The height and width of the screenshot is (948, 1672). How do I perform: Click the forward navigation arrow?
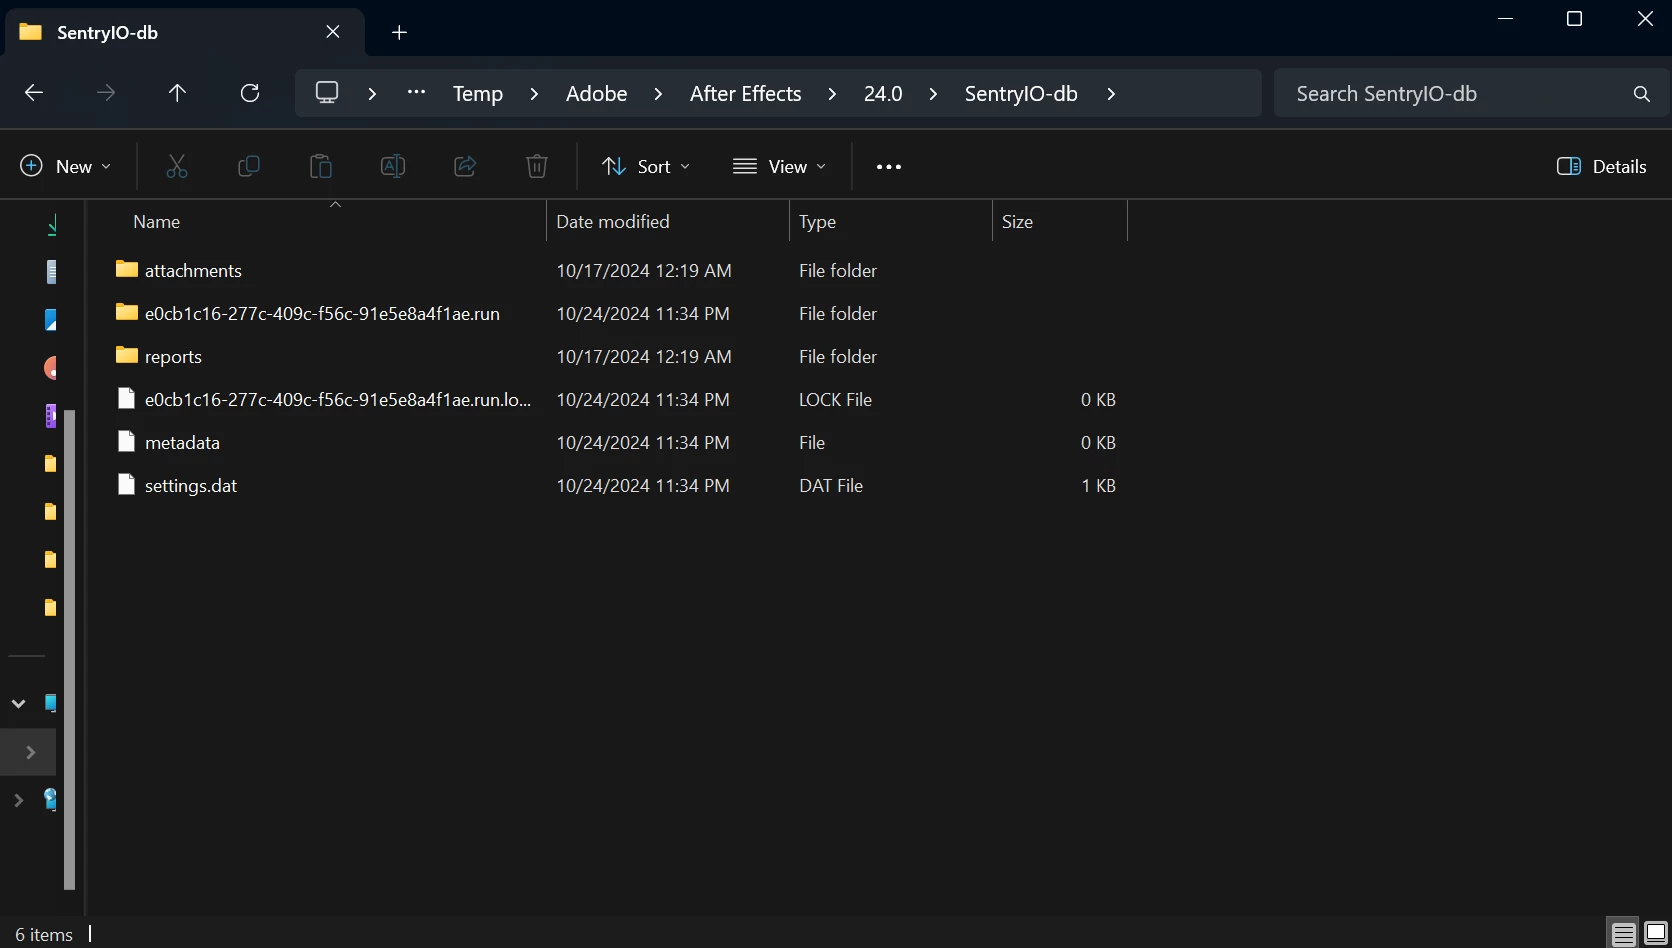pyautogui.click(x=105, y=93)
